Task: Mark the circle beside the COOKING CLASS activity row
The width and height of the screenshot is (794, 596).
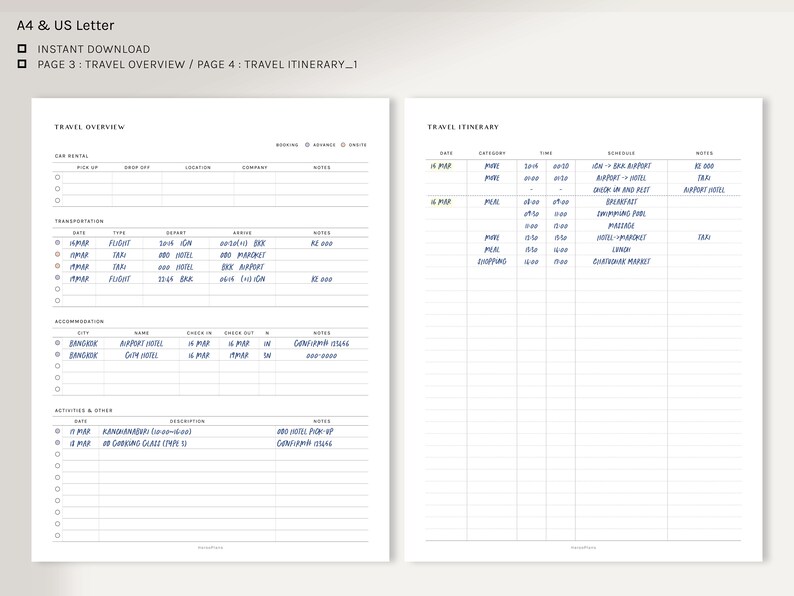Action: (x=58, y=443)
